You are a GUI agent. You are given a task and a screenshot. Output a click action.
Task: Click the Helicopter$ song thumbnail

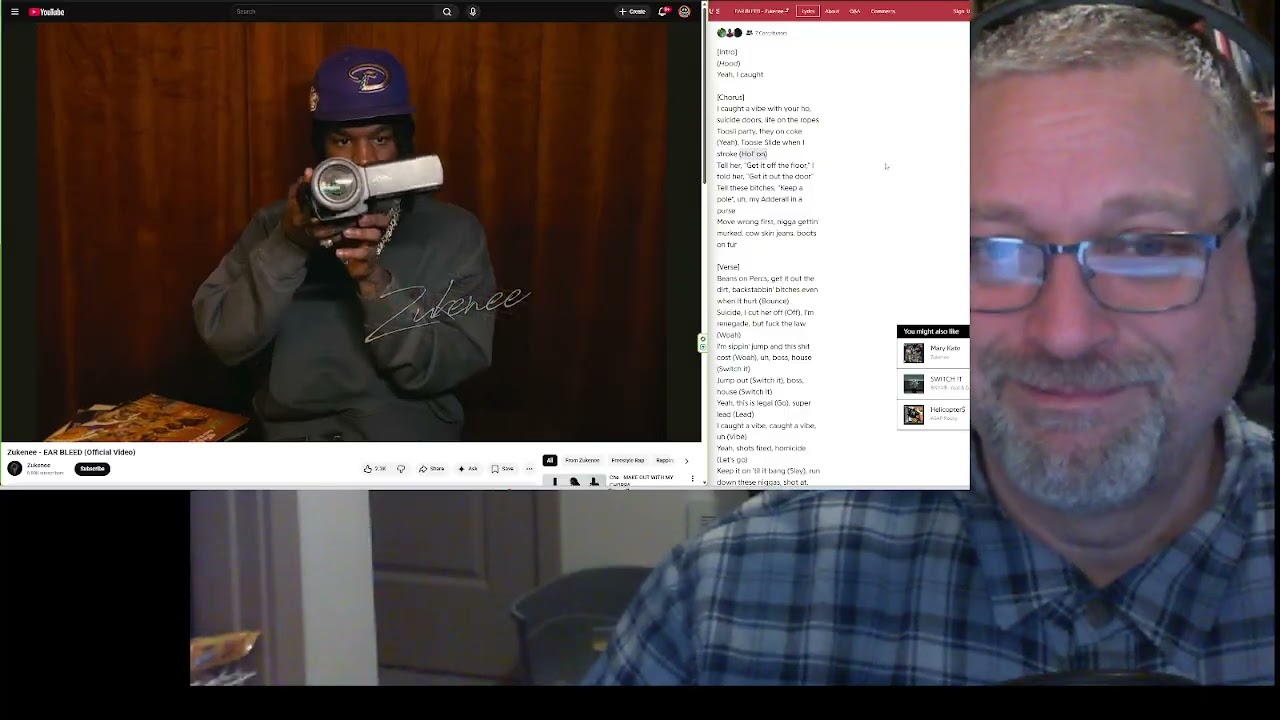pyautogui.click(x=913, y=415)
